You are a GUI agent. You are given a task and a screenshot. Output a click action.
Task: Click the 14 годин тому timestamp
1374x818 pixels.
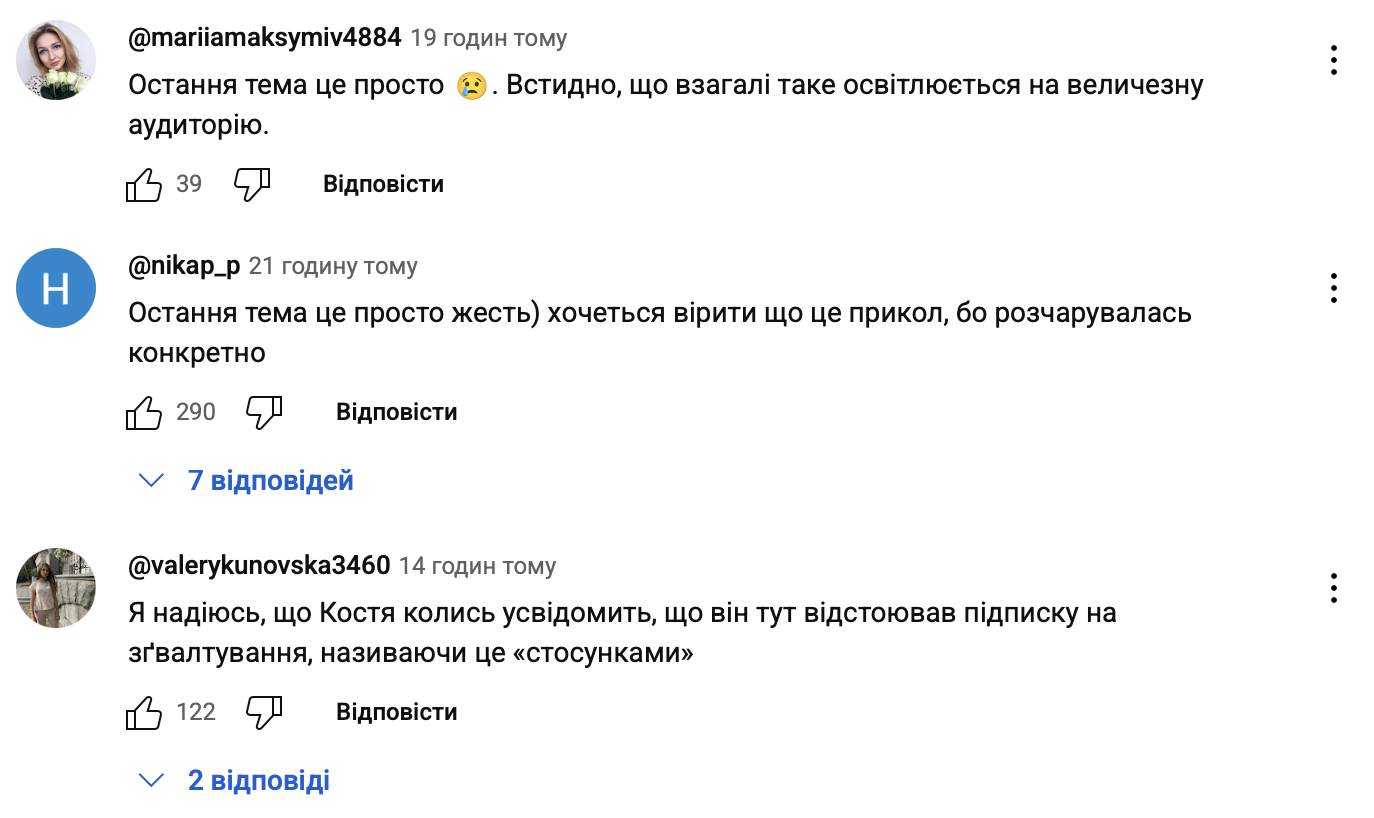477,567
